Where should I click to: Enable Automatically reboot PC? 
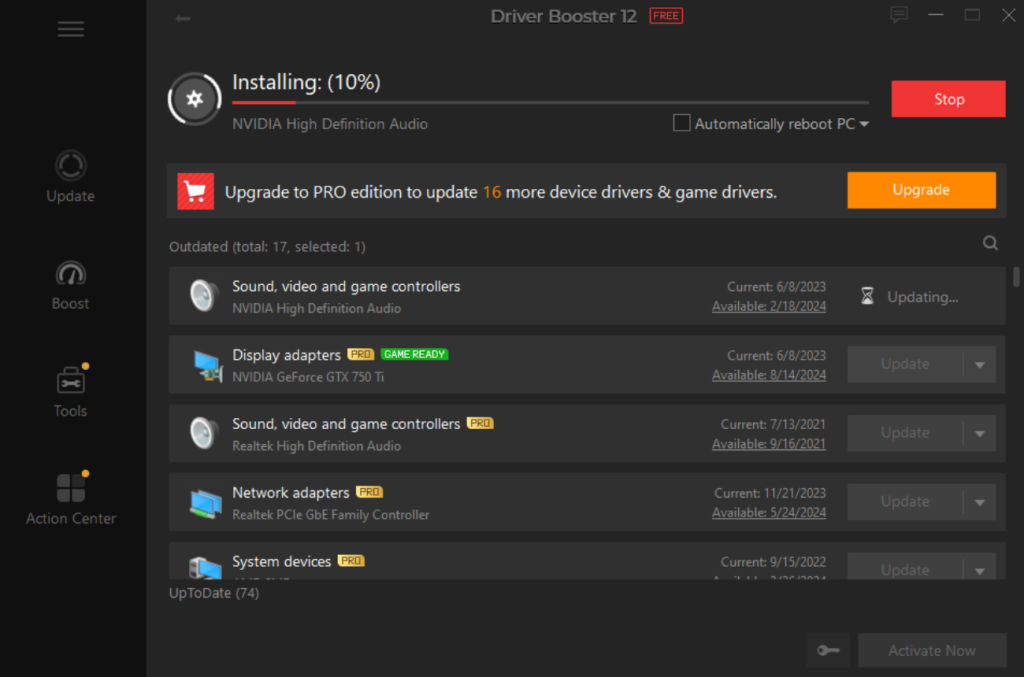tap(681, 124)
